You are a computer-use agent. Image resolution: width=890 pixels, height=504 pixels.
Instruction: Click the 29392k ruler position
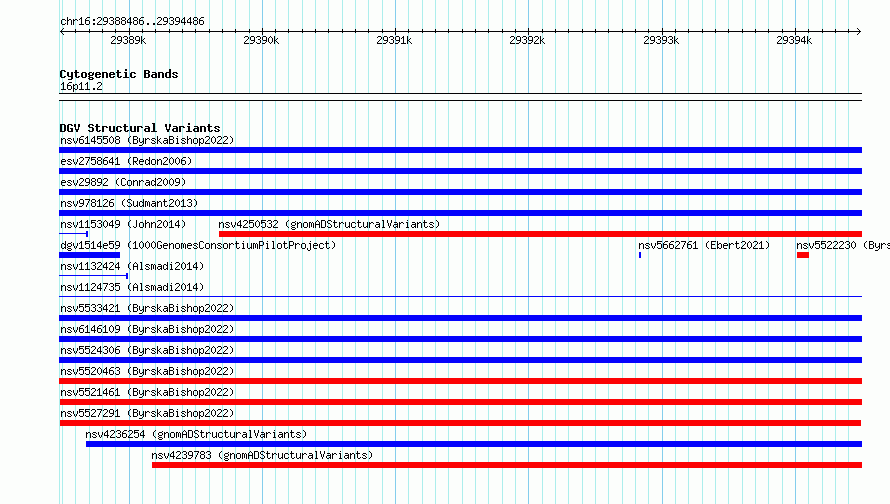coord(527,40)
